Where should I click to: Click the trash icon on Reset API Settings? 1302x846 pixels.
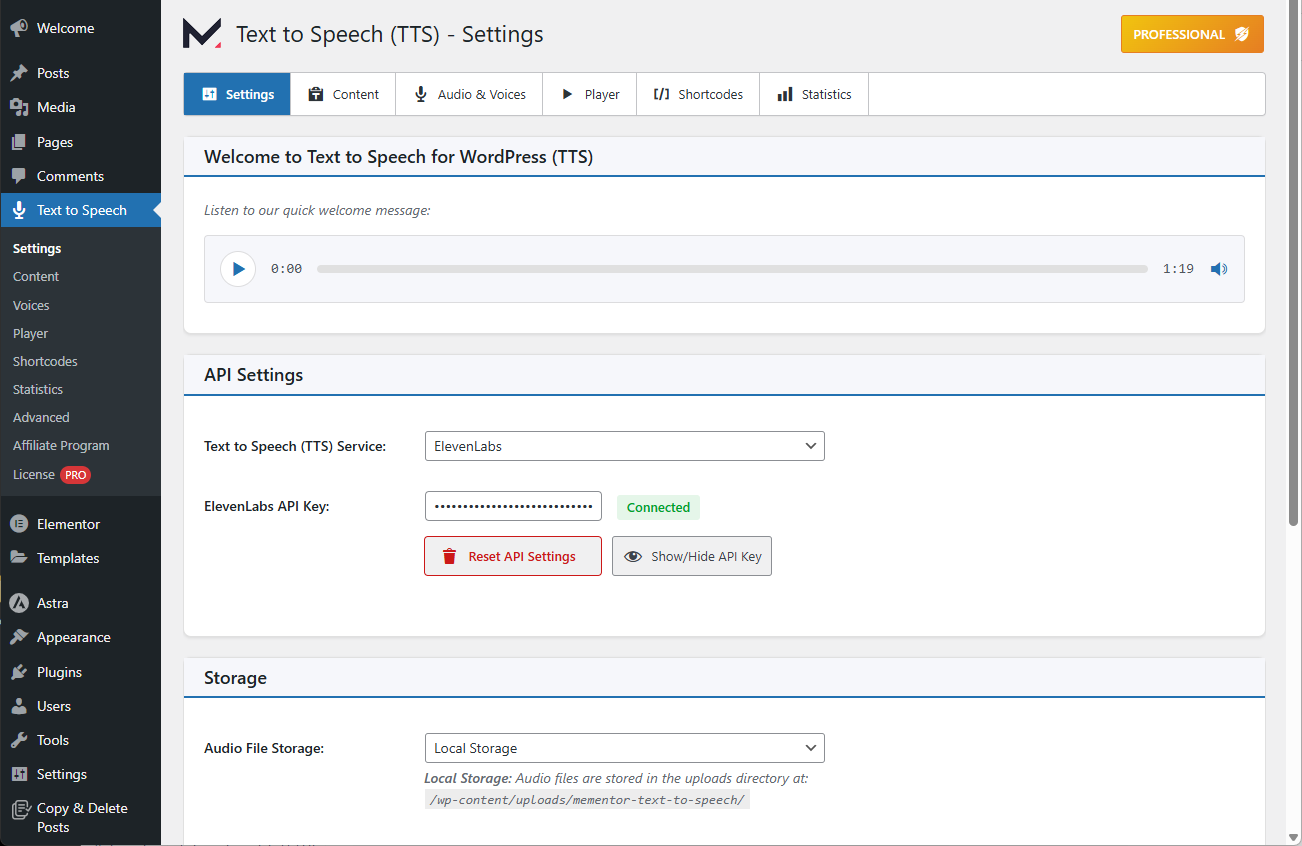tap(450, 556)
